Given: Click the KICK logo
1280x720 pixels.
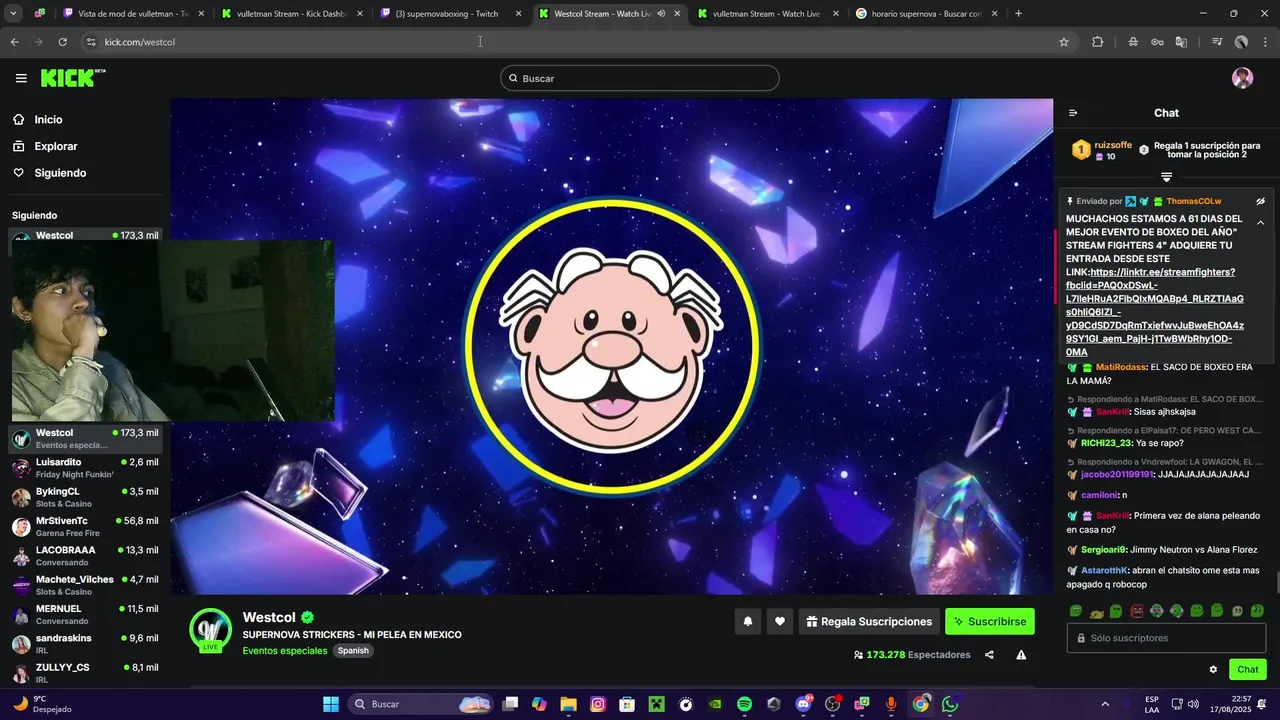Looking at the screenshot, I should [x=73, y=78].
